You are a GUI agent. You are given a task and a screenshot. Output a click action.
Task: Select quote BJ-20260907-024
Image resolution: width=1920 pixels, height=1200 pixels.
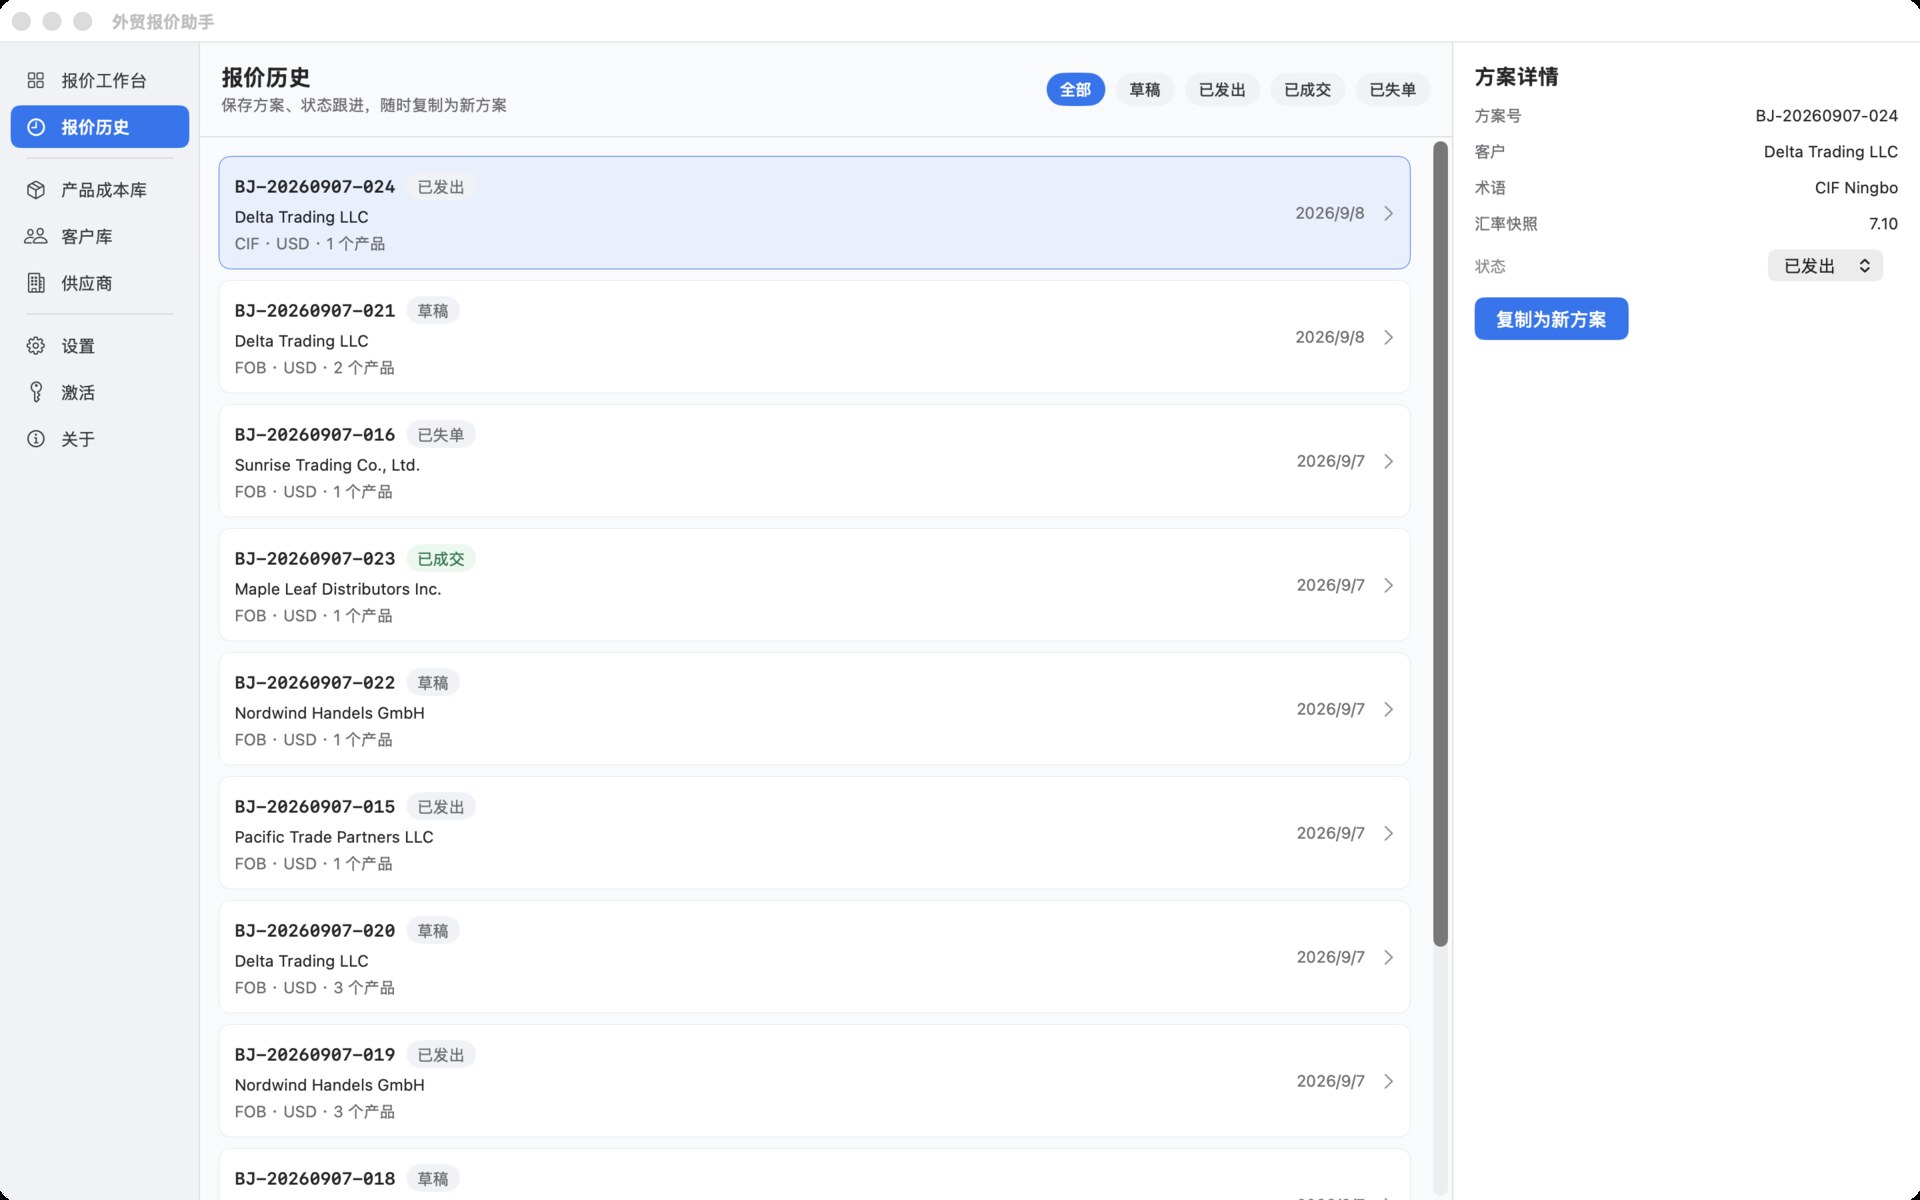click(814, 212)
